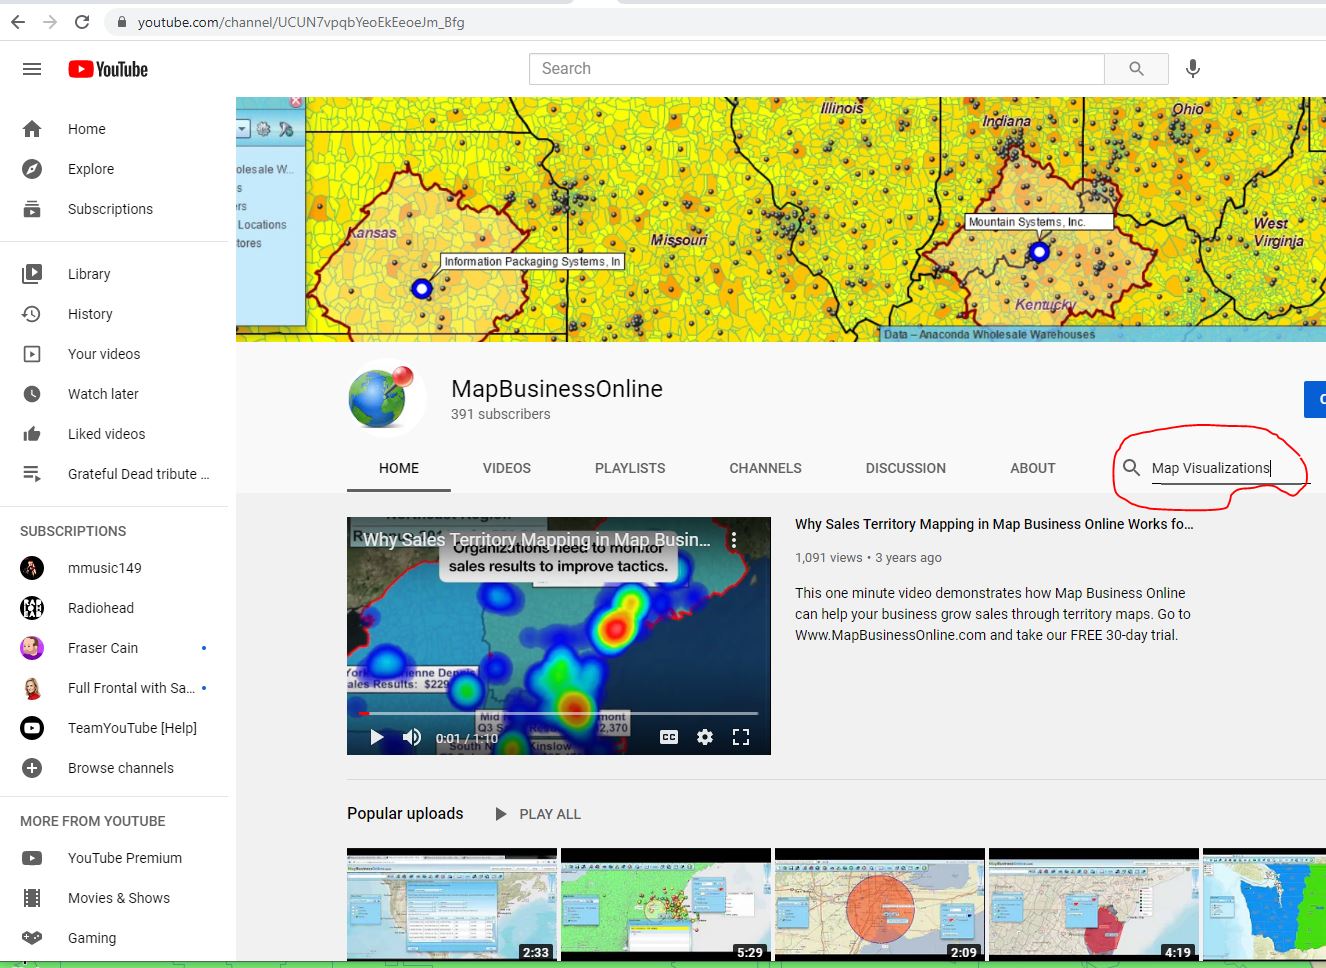Open Grateful Dead tribute playlist icon
The height and width of the screenshot is (968, 1326).
(32, 474)
